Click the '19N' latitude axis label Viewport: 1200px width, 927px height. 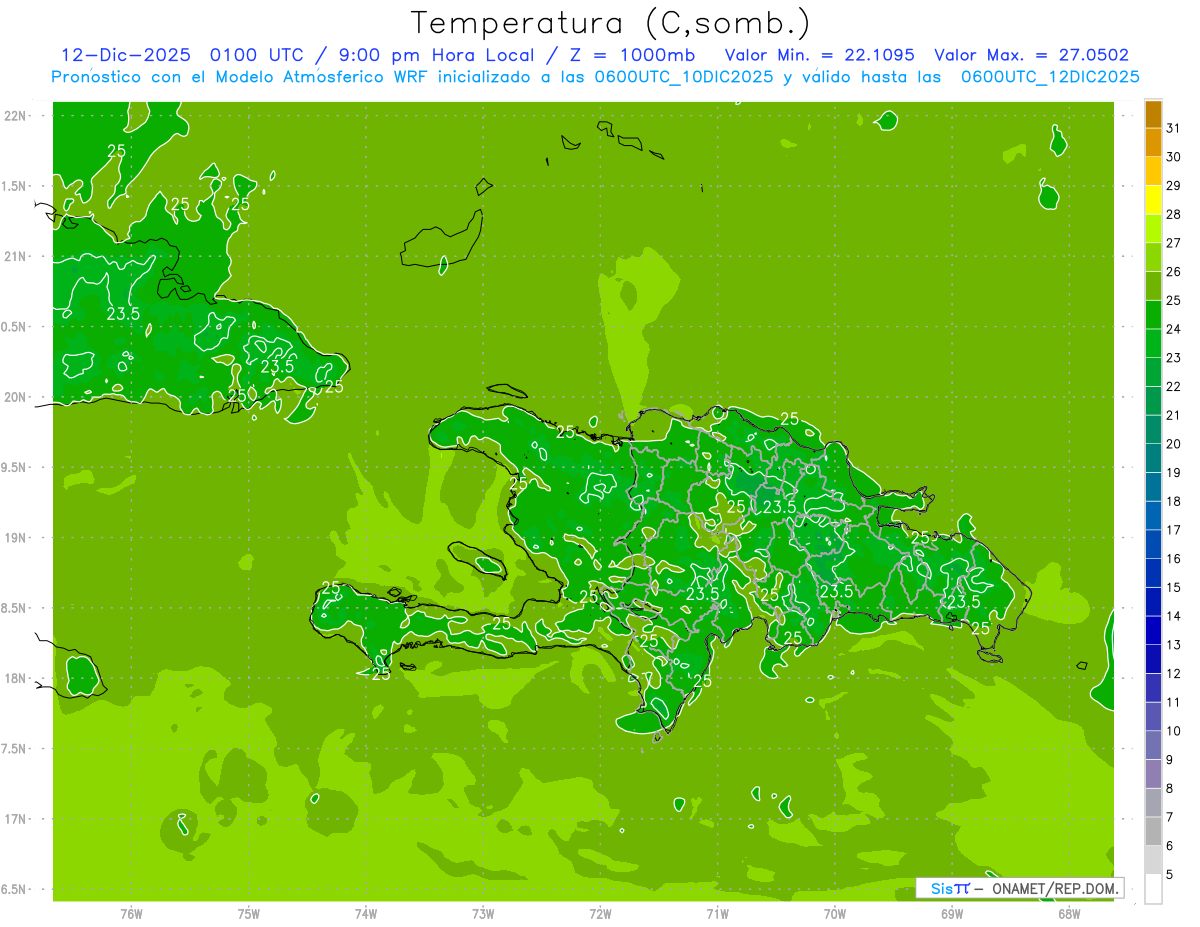(15, 537)
